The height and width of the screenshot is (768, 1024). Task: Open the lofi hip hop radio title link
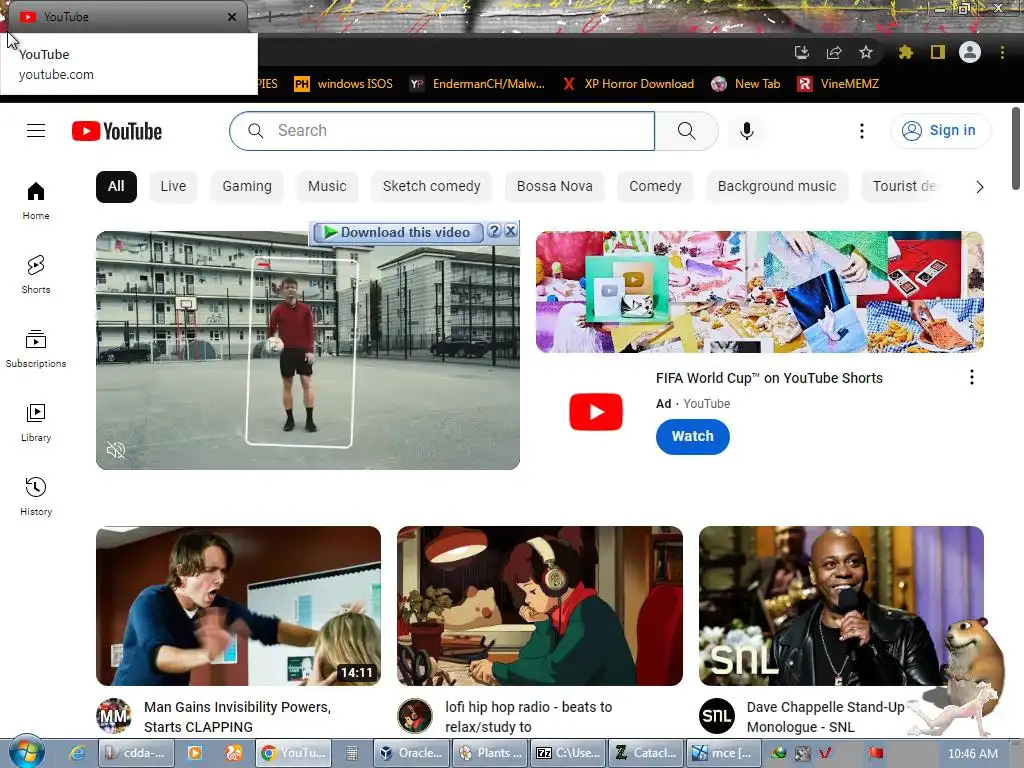529,716
